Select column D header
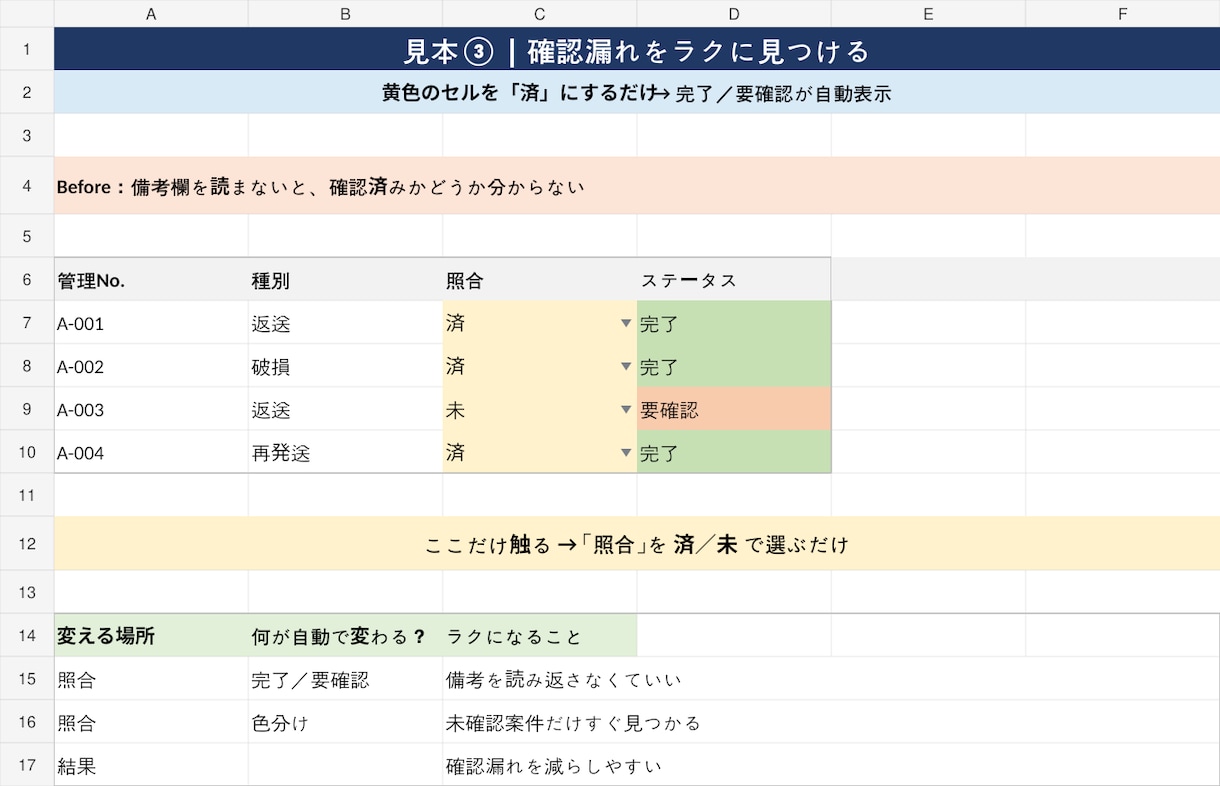 [734, 13]
